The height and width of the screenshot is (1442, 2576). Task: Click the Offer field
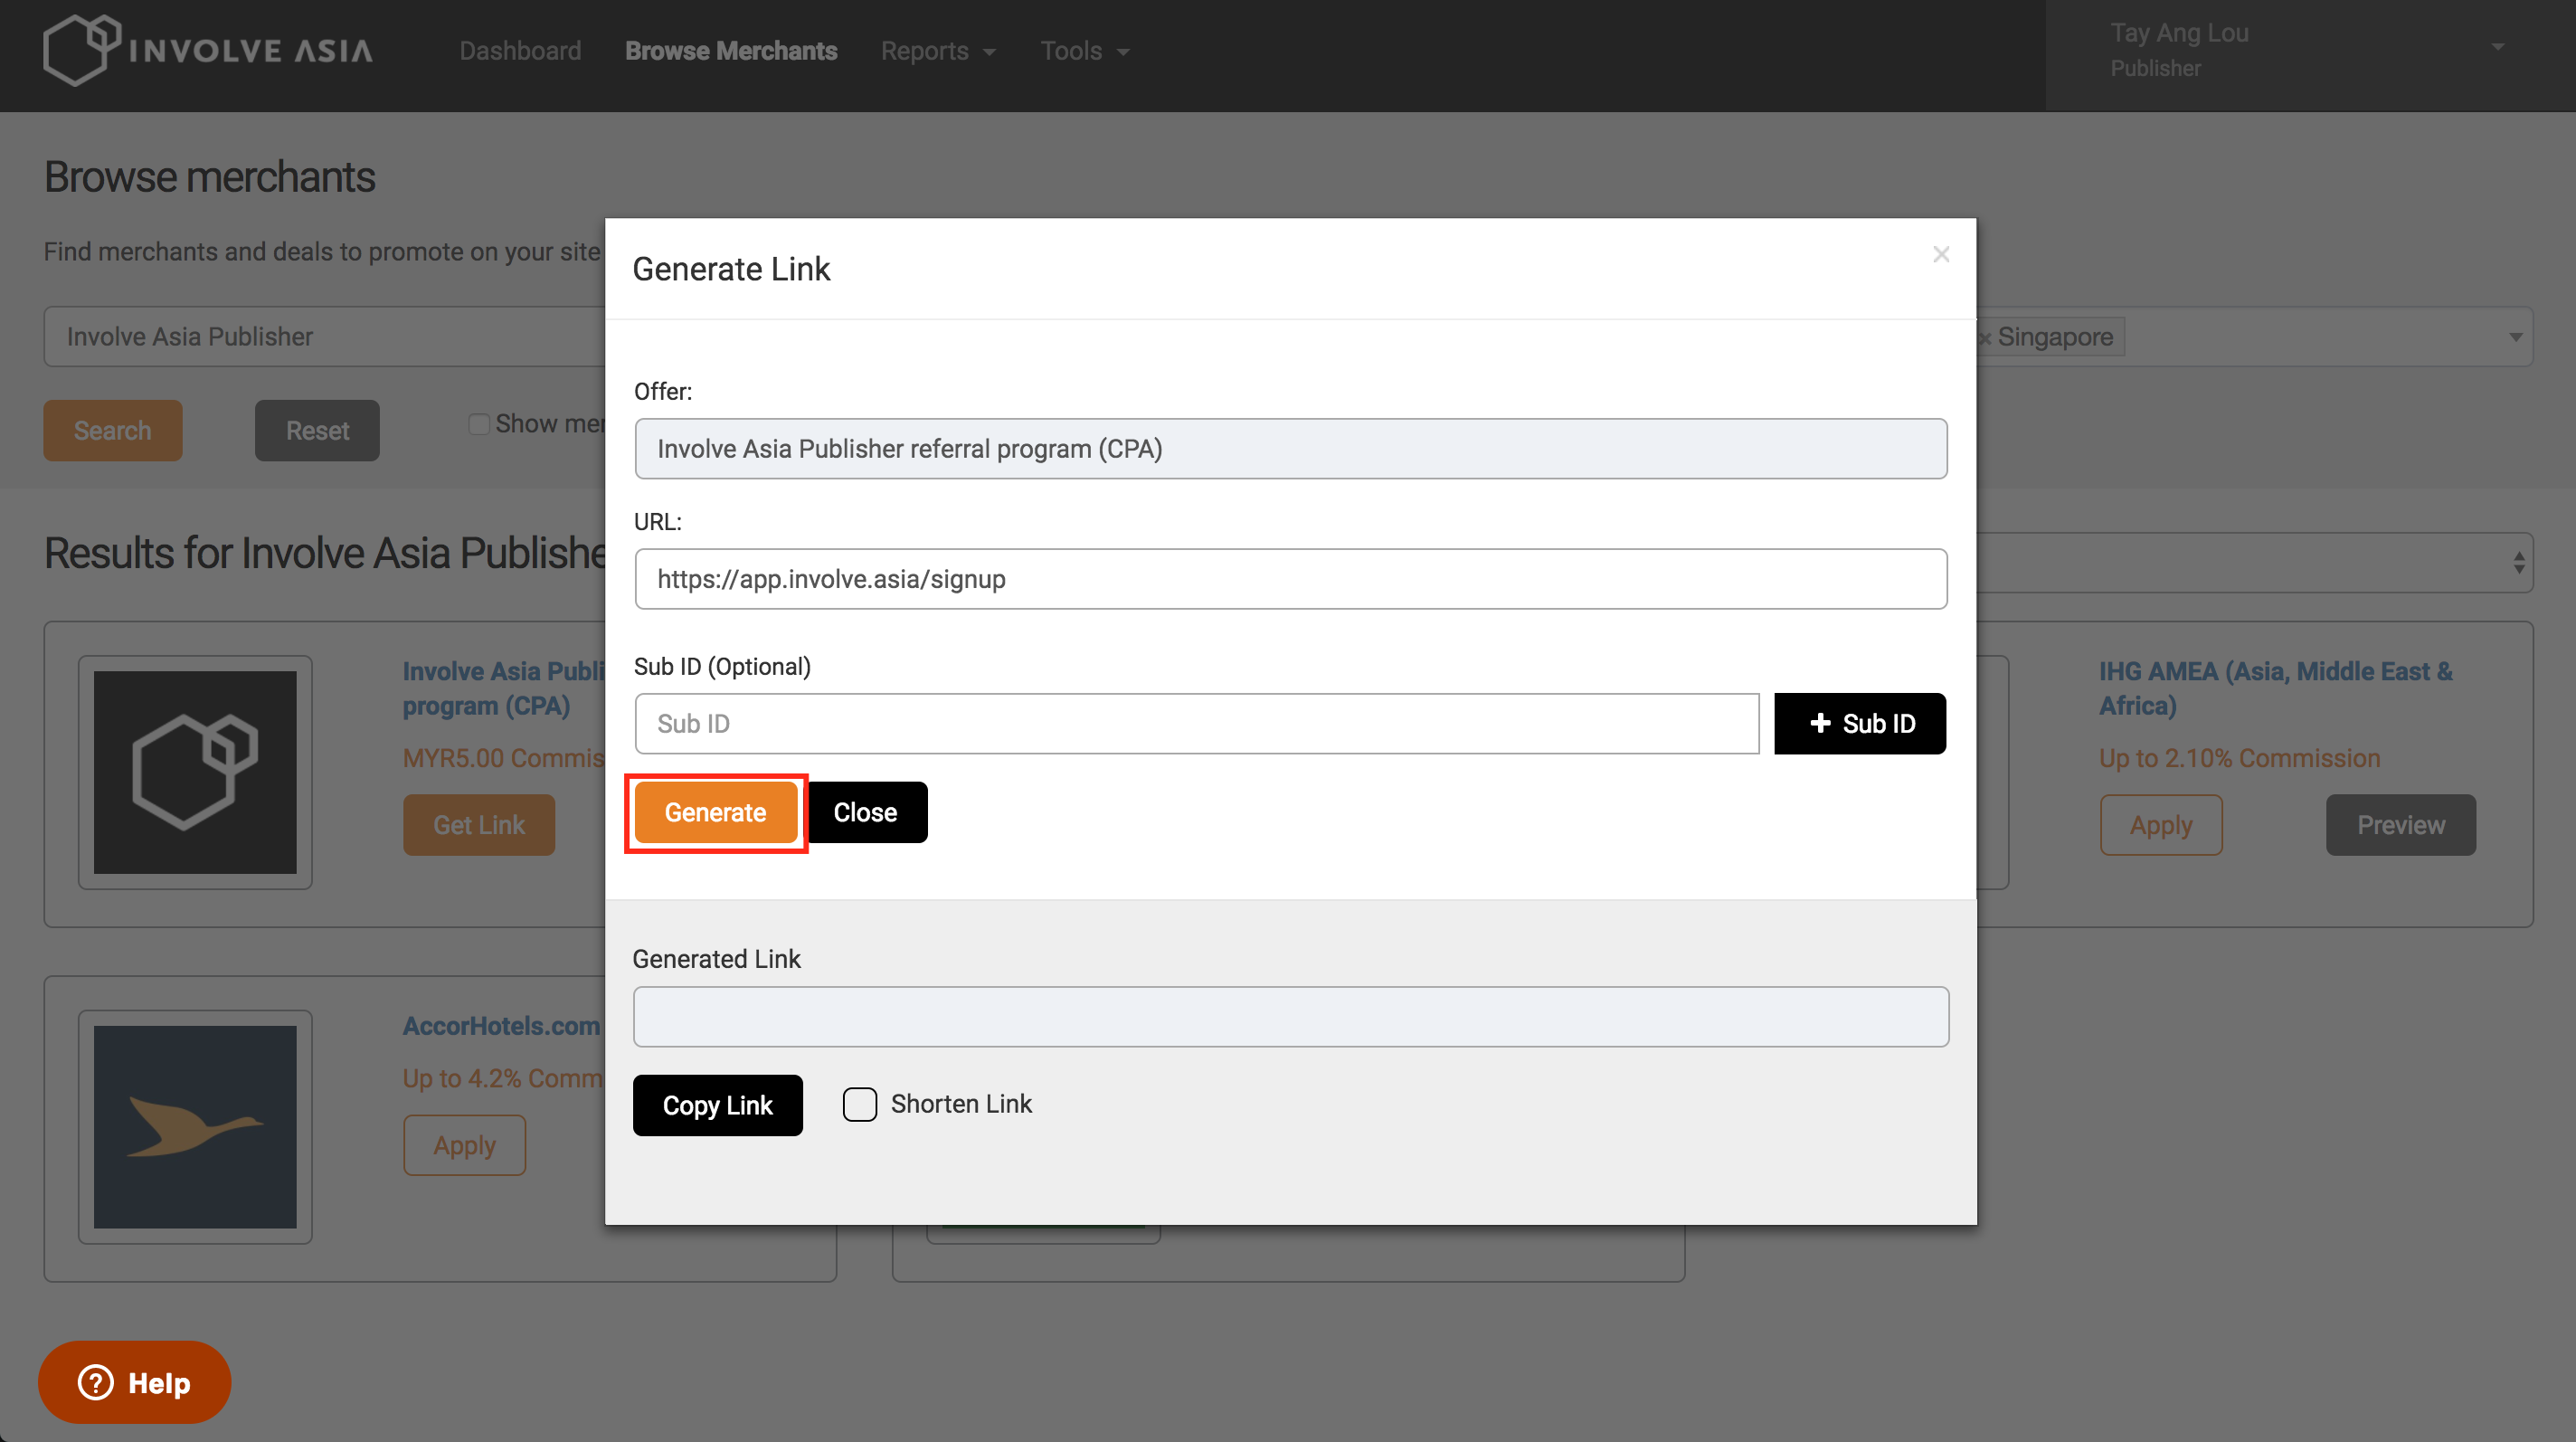click(1290, 449)
